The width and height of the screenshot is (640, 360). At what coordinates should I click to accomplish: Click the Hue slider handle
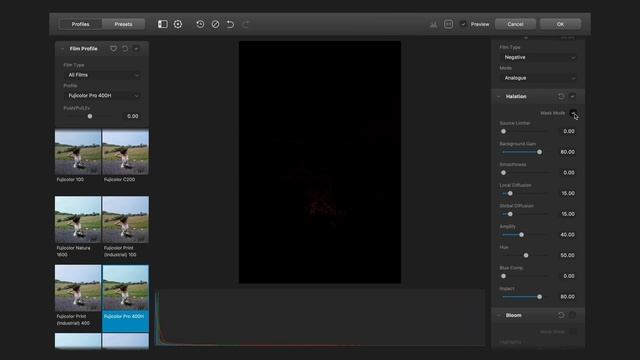(526, 255)
